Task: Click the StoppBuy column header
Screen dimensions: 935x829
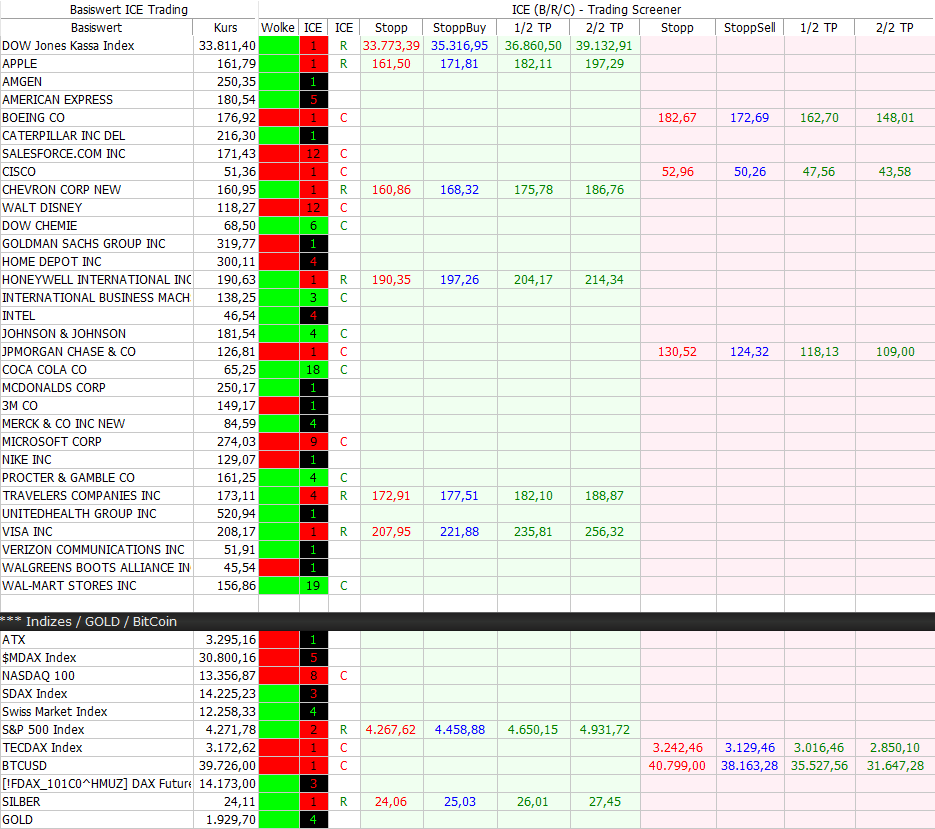Action: tap(459, 27)
